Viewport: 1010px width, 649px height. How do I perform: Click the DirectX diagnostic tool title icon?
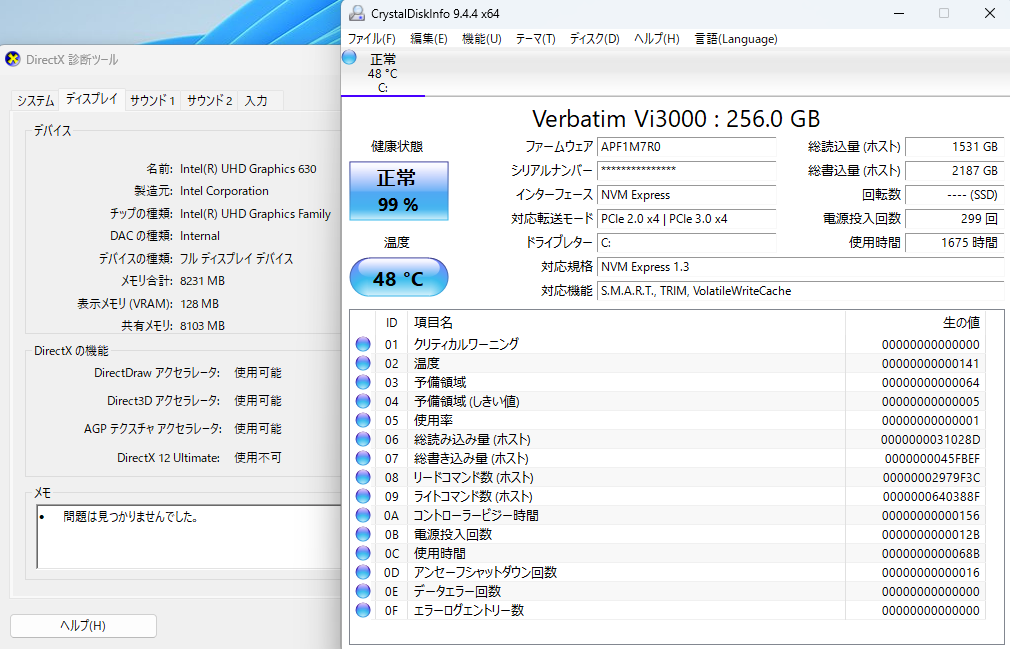pos(12,59)
